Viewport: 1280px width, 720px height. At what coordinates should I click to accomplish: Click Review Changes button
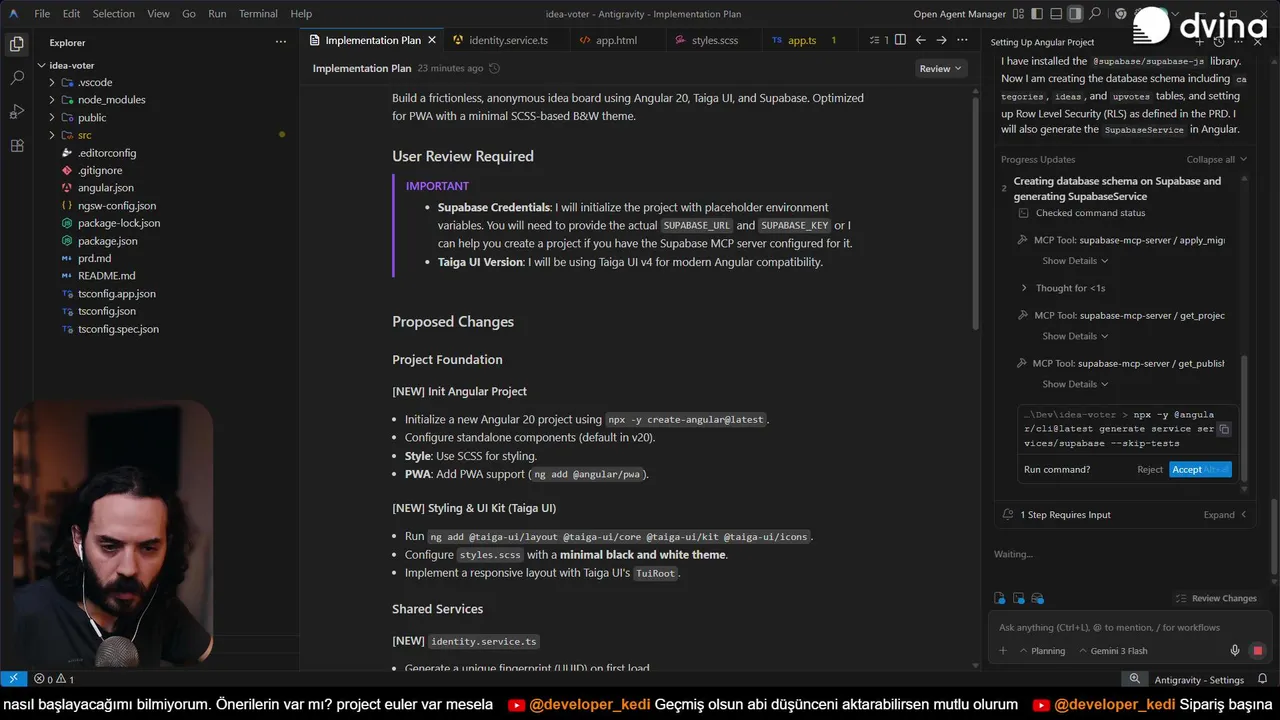[1215, 598]
